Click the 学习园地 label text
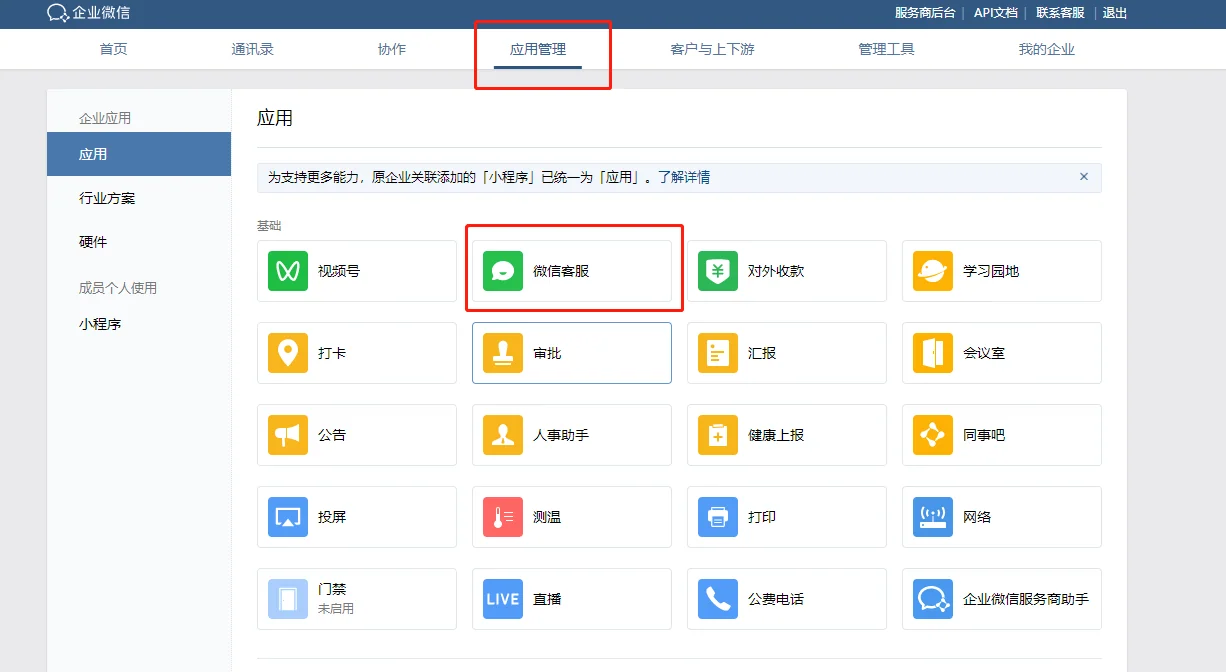The image size is (1226, 672). pyautogui.click(x=991, y=271)
